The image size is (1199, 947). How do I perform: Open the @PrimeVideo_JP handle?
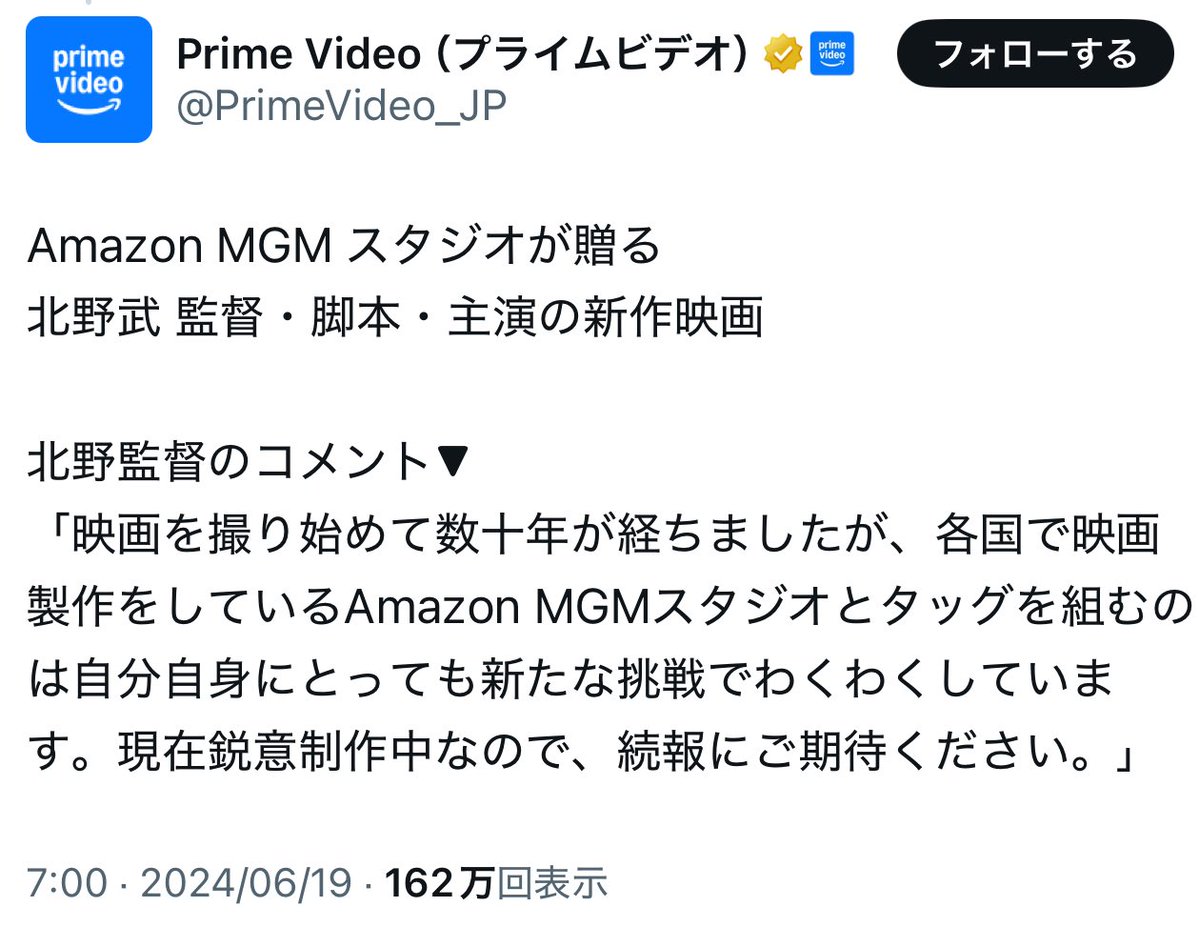click(x=342, y=106)
